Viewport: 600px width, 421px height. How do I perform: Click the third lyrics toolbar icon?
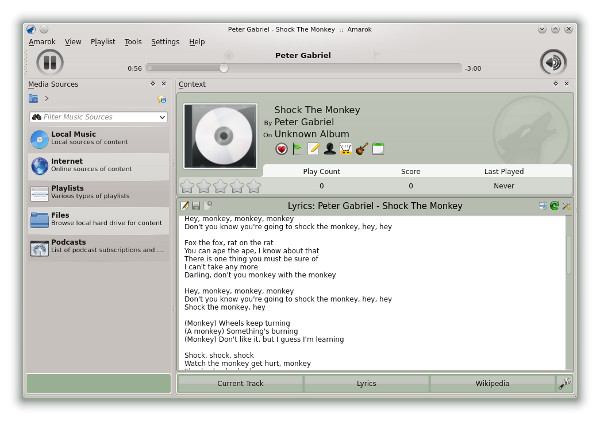click(x=208, y=206)
